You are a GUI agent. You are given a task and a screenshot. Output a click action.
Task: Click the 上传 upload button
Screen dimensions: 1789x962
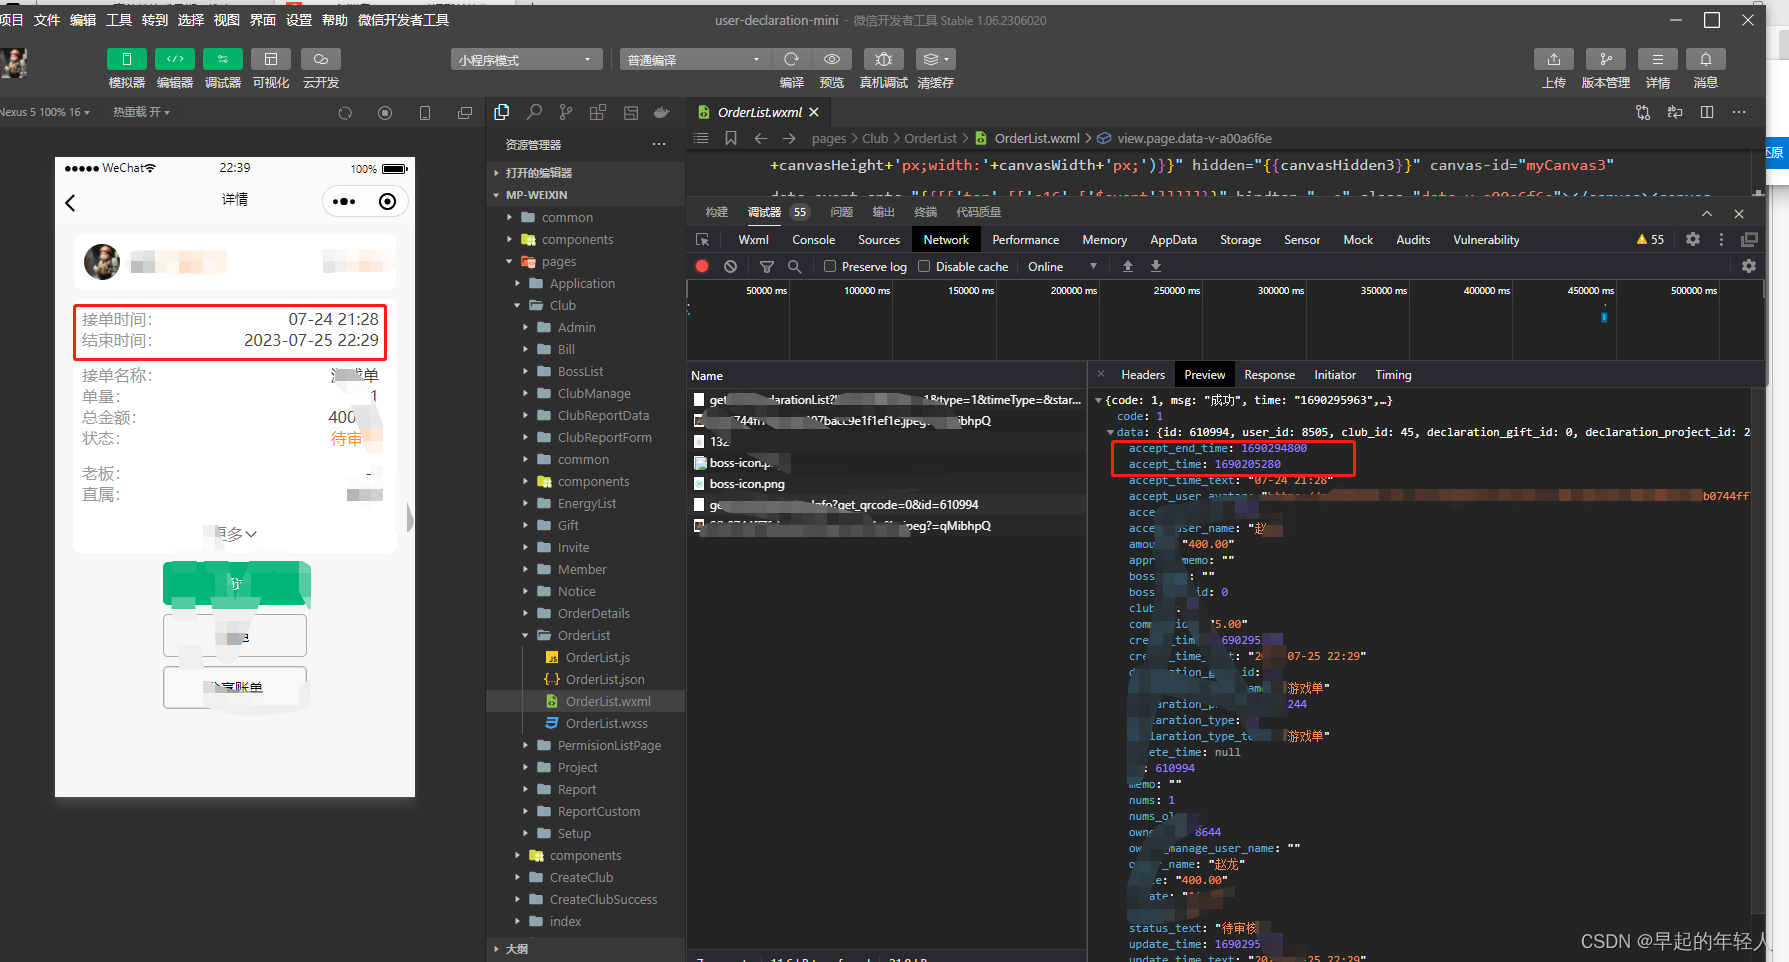[x=1554, y=59]
